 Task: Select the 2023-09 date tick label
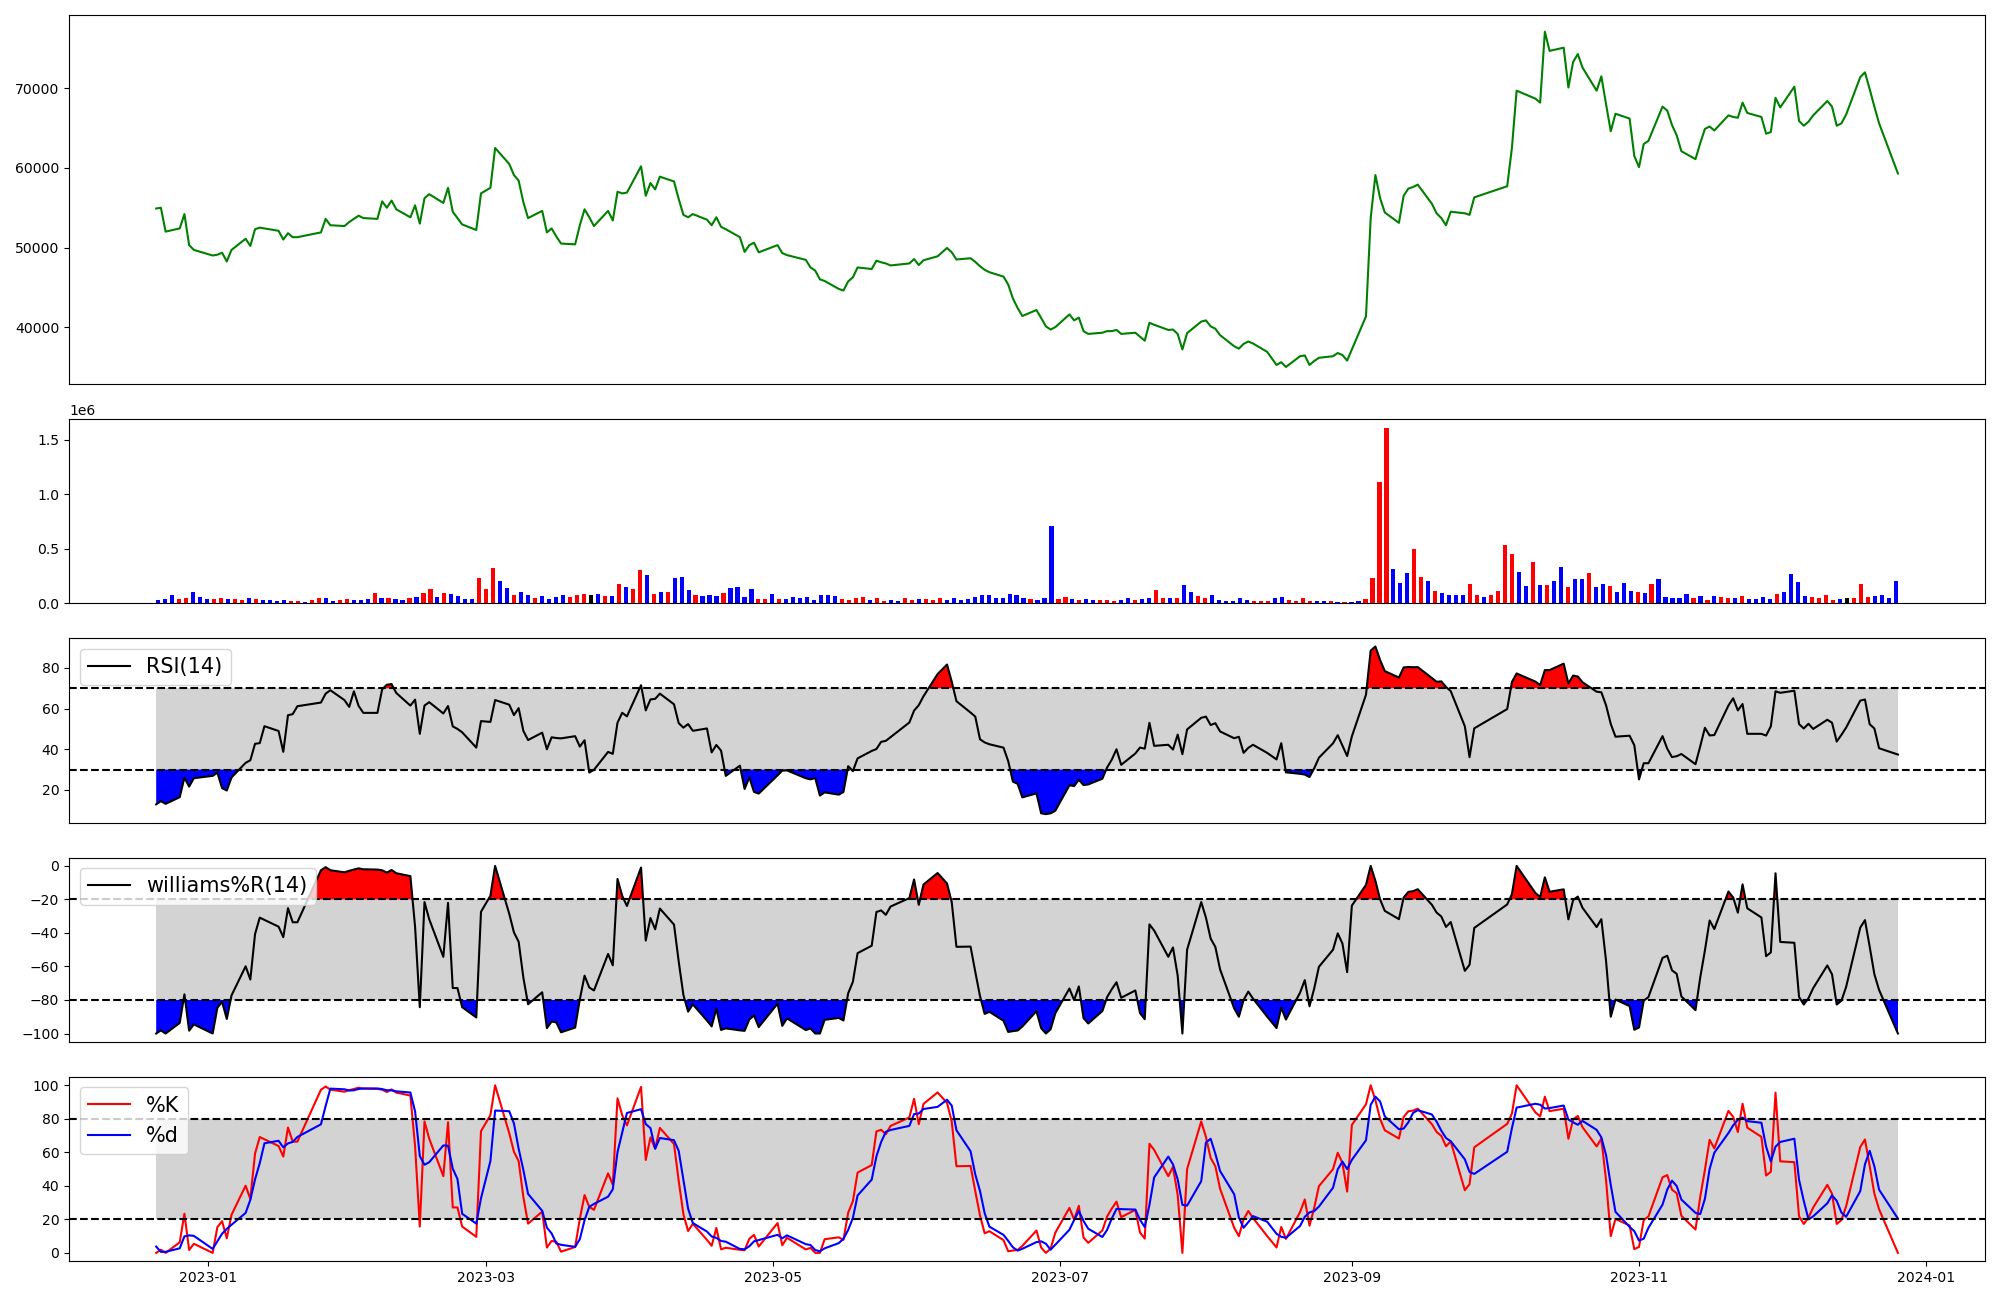[1352, 1277]
